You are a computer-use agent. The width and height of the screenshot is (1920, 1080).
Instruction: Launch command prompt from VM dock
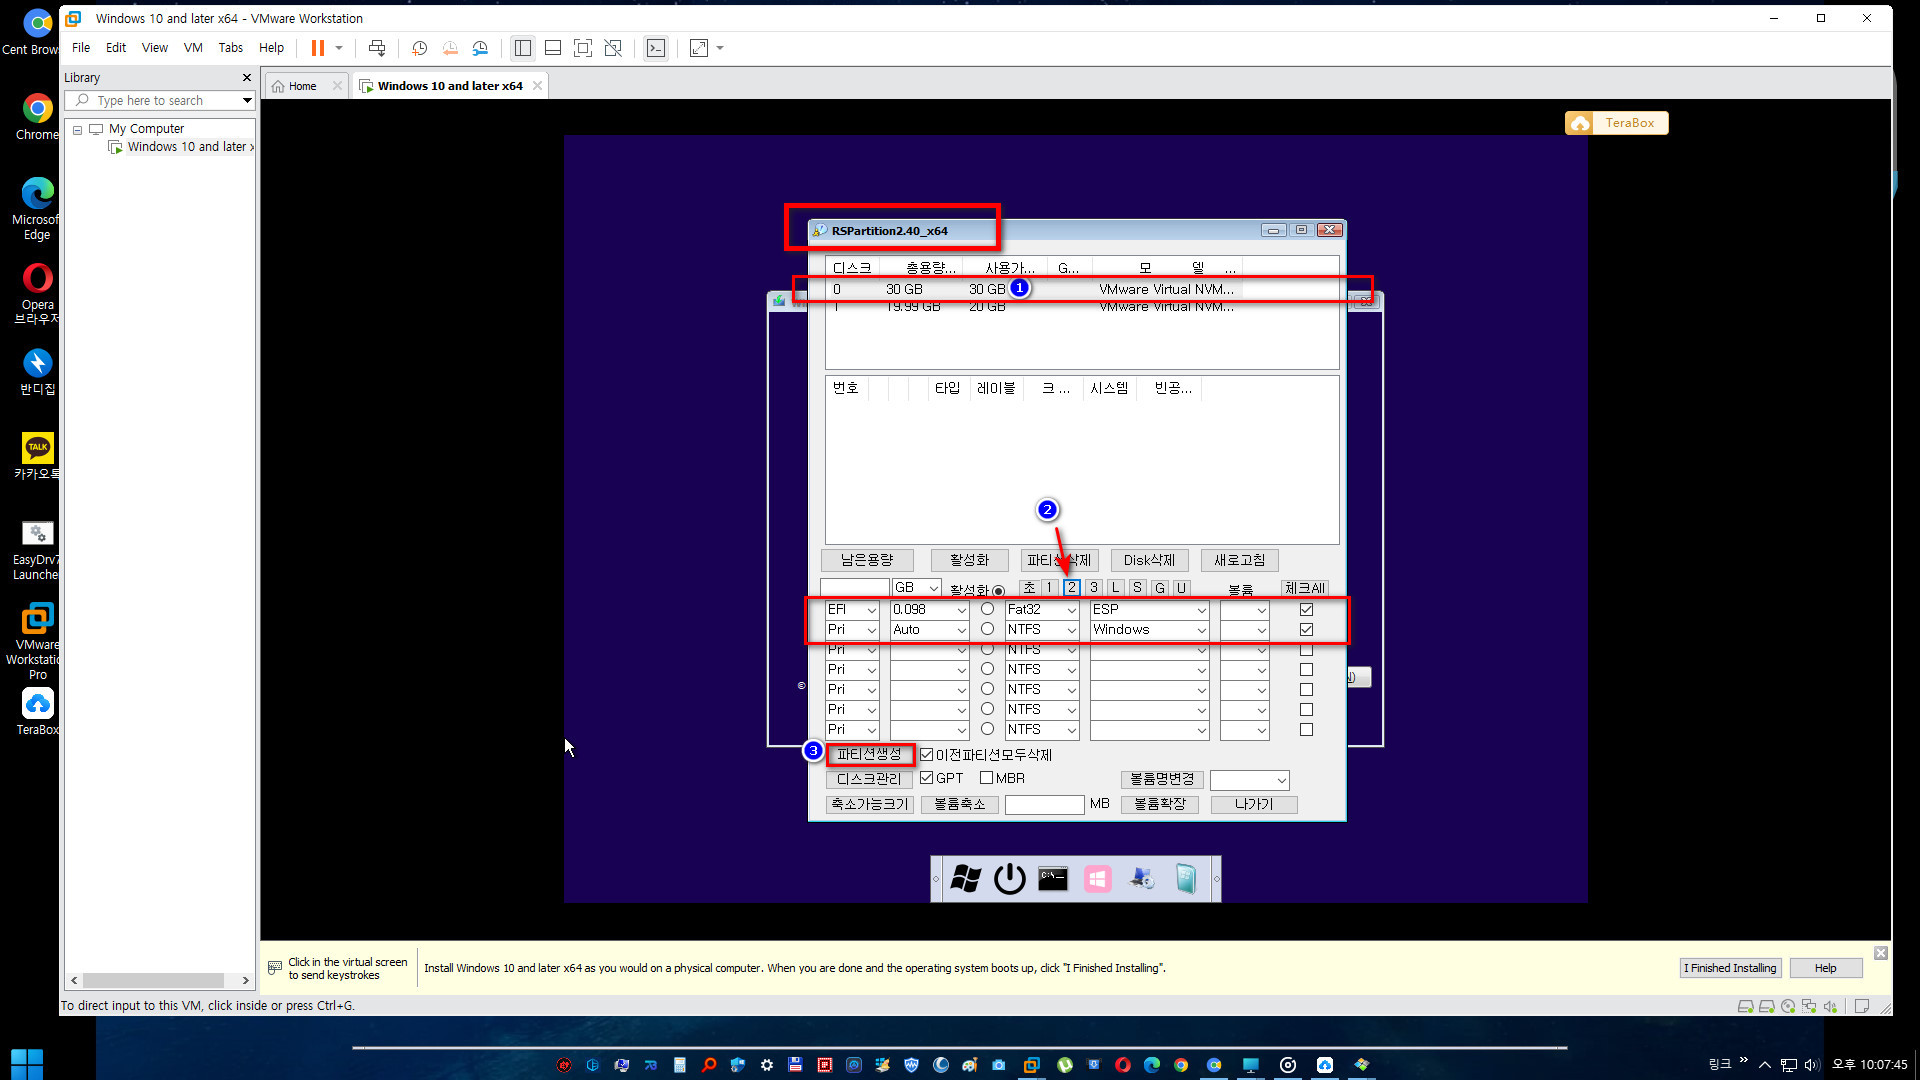click(1053, 879)
